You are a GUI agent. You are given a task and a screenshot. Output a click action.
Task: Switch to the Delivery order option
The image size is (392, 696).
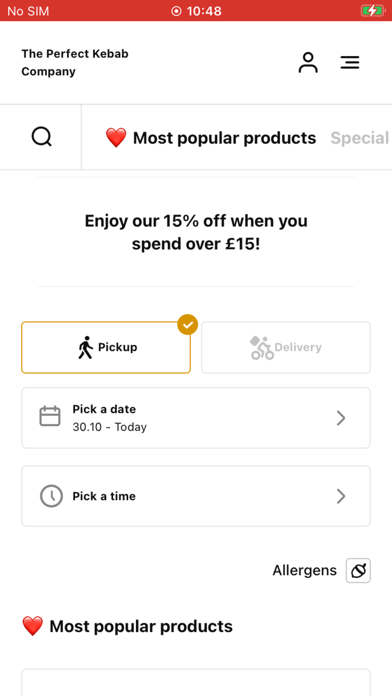[286, 348]
